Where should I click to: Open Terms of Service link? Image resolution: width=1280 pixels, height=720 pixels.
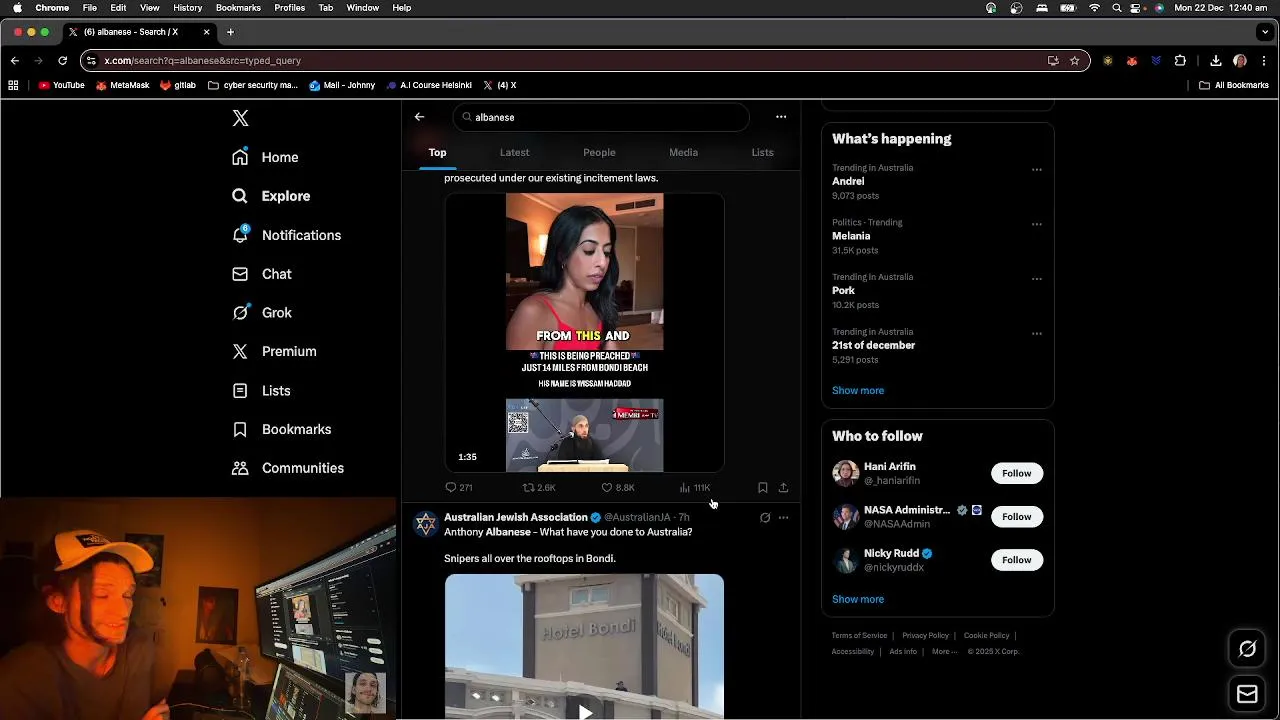point(859,635)
